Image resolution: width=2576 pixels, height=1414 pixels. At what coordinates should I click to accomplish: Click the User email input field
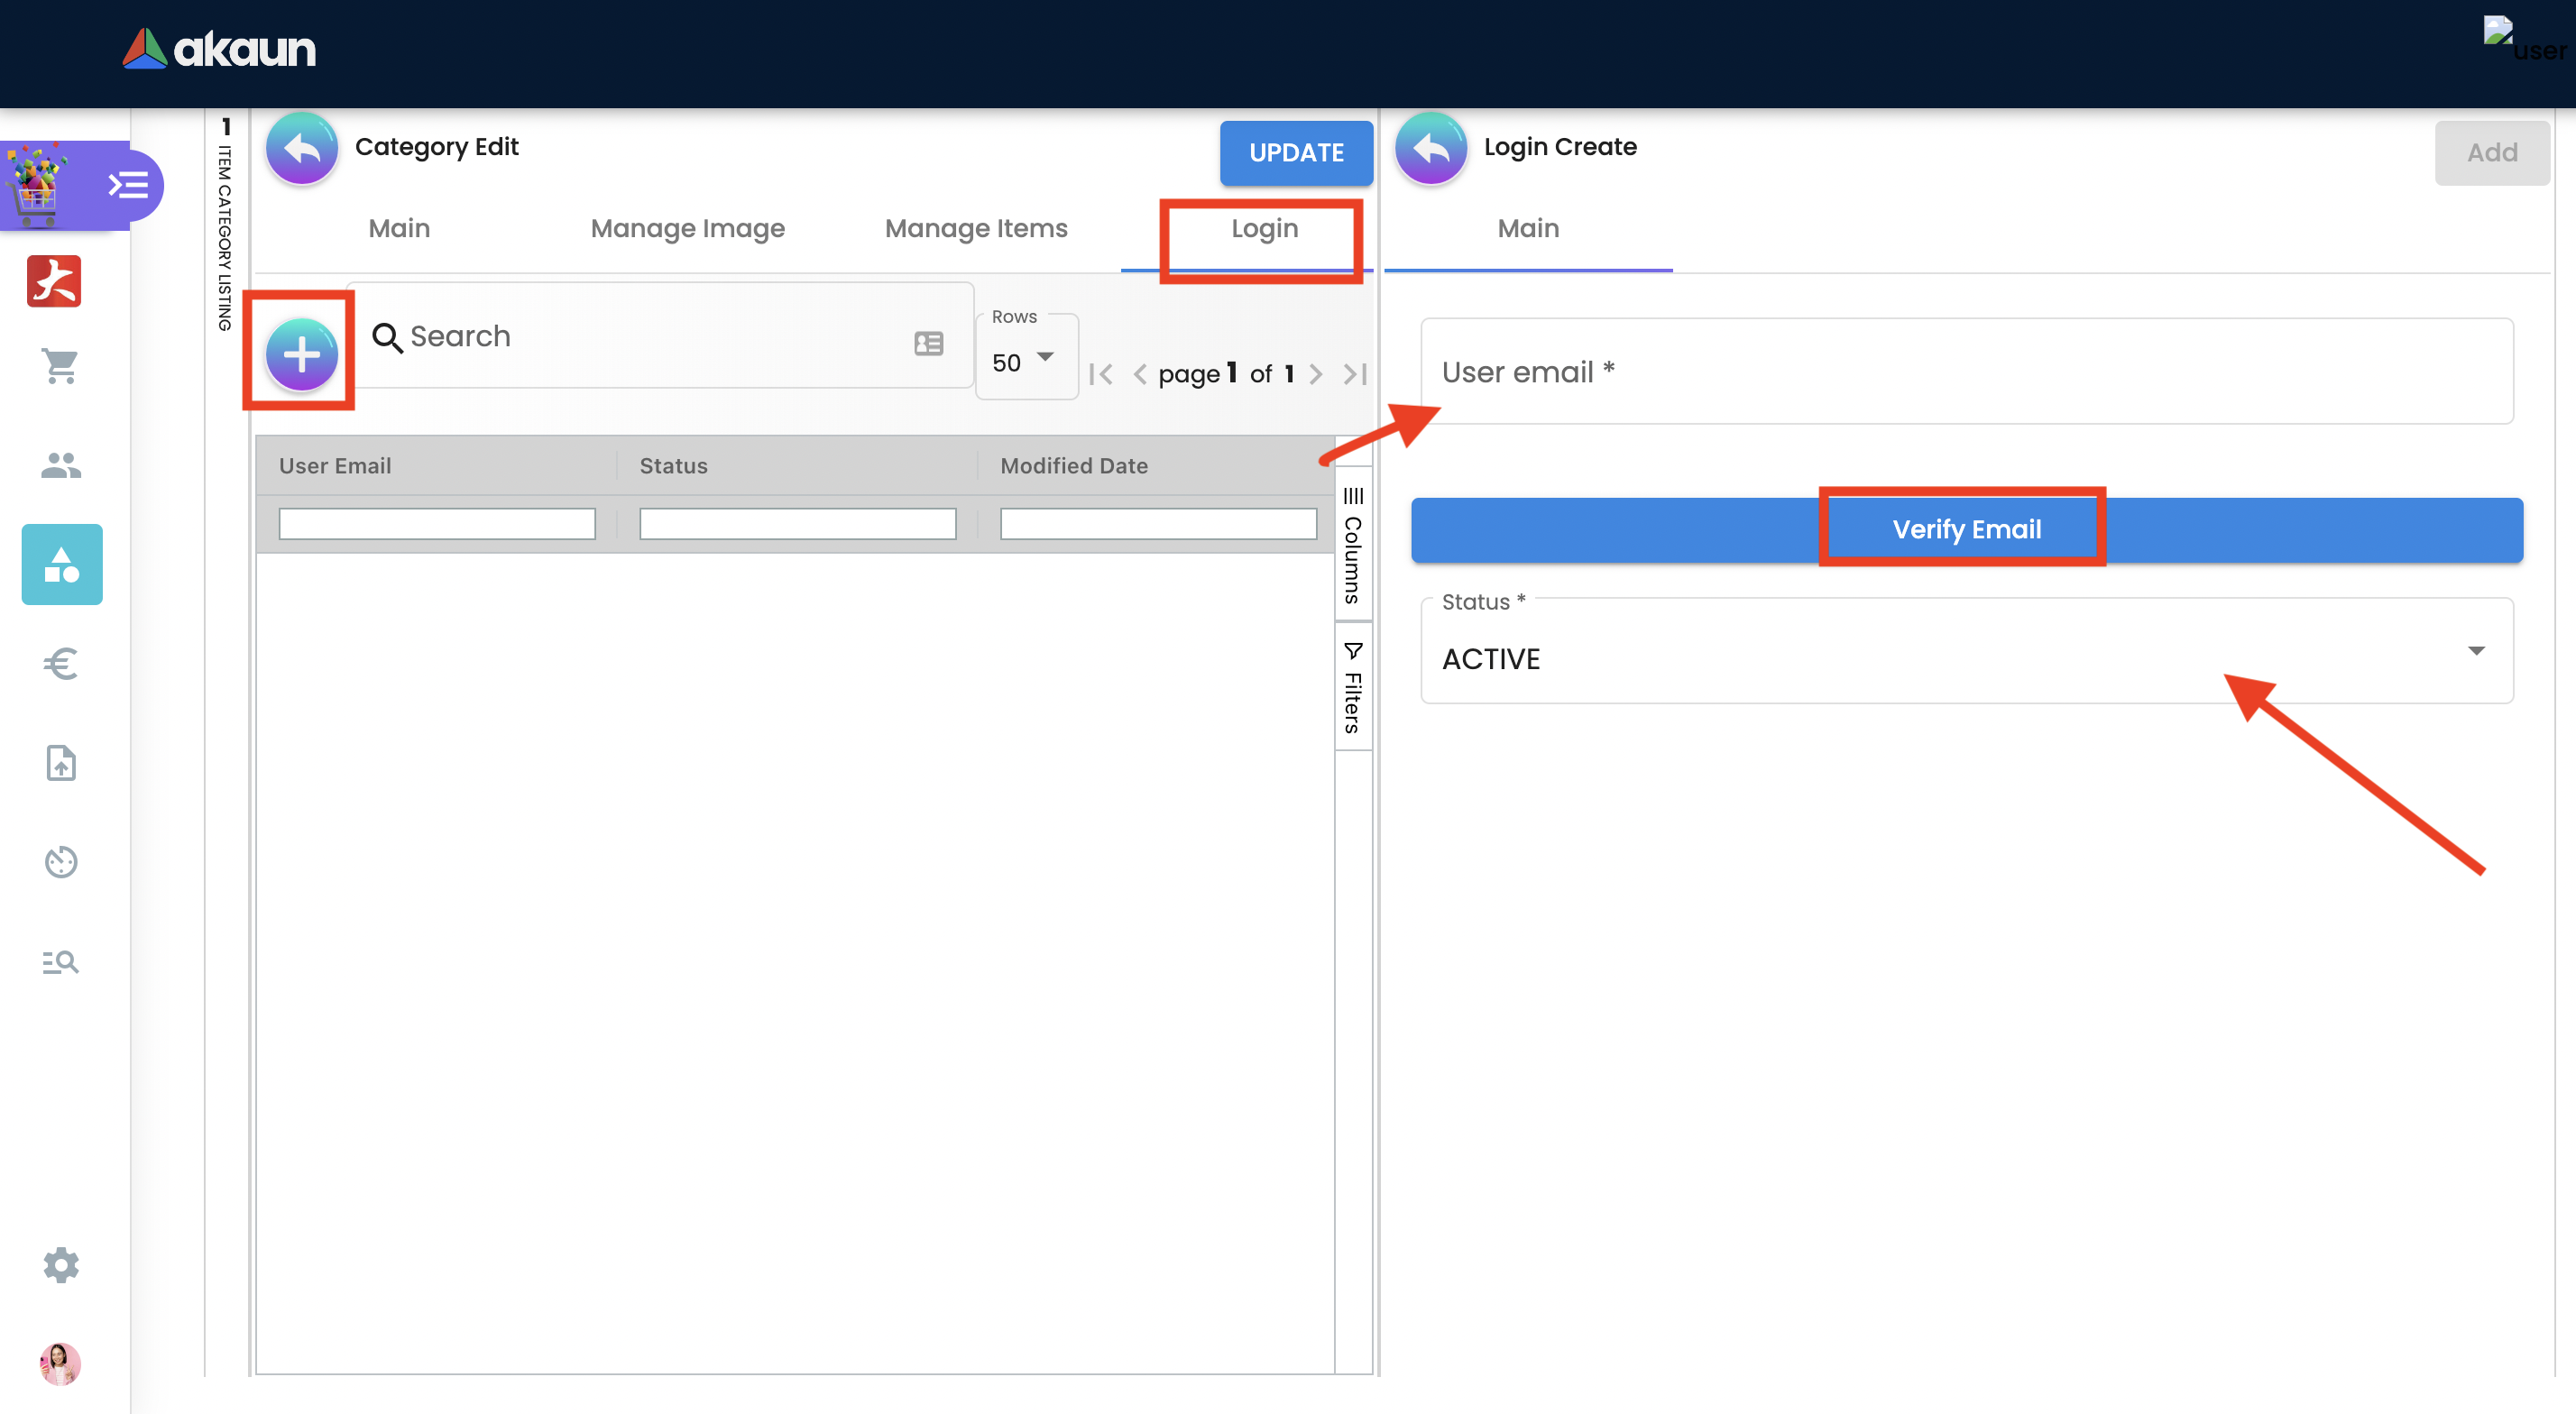click(x=1966, y=372)
